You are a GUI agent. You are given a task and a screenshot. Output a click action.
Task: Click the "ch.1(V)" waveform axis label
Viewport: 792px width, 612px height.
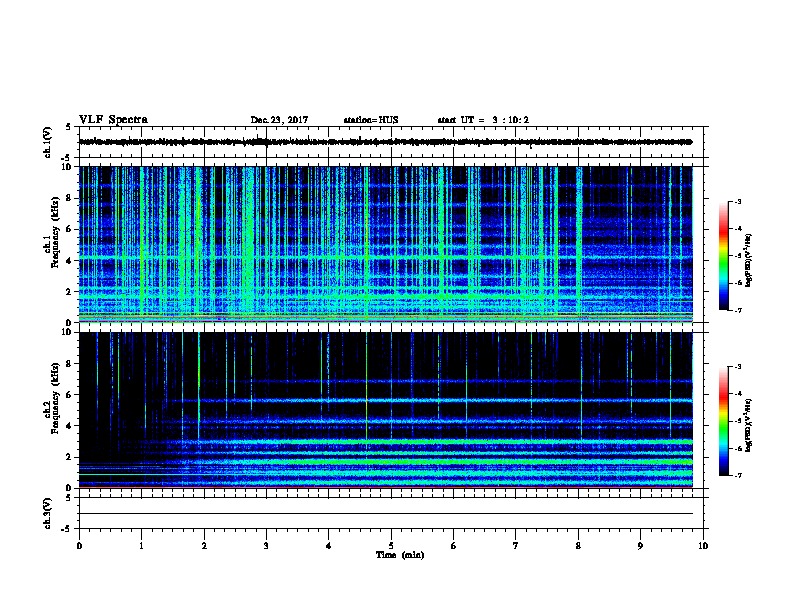point(48,142)
